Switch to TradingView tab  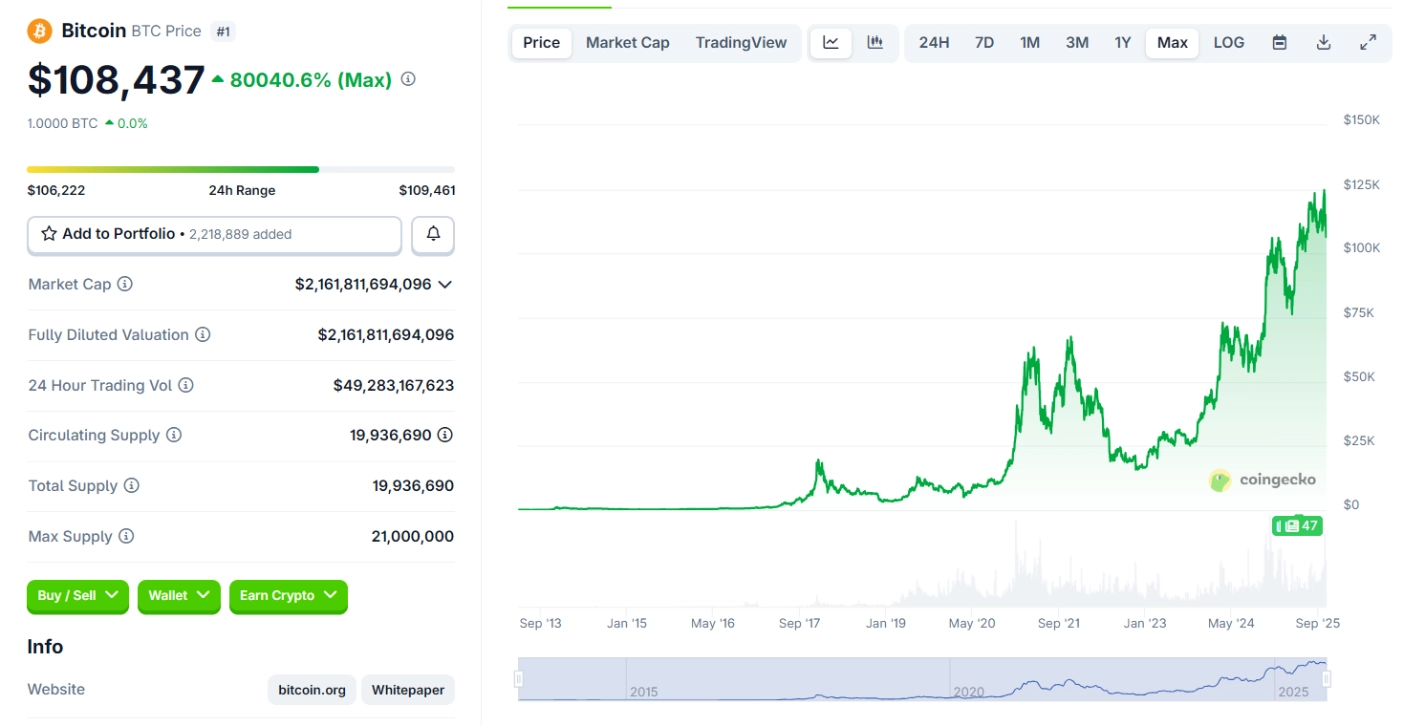(741, 43)
